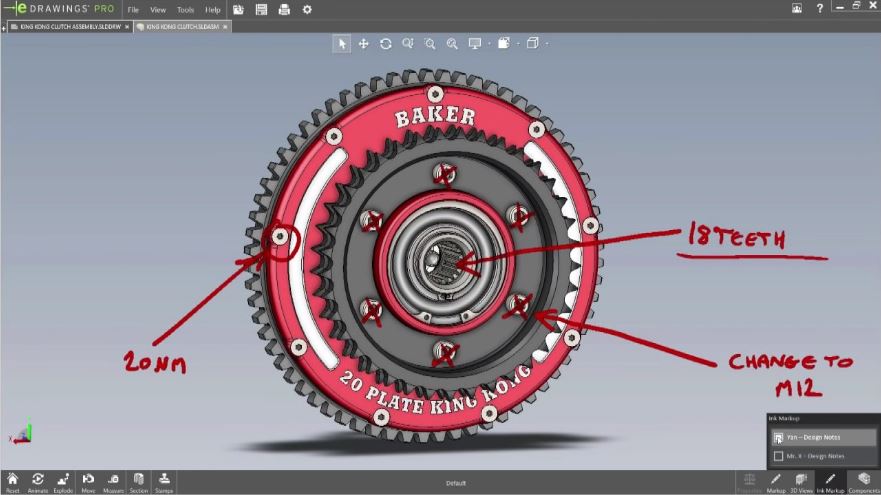This screenshot has height=495, width=881.
Task: Expand the view settings dropdown arrow
Action: point(518,44)
